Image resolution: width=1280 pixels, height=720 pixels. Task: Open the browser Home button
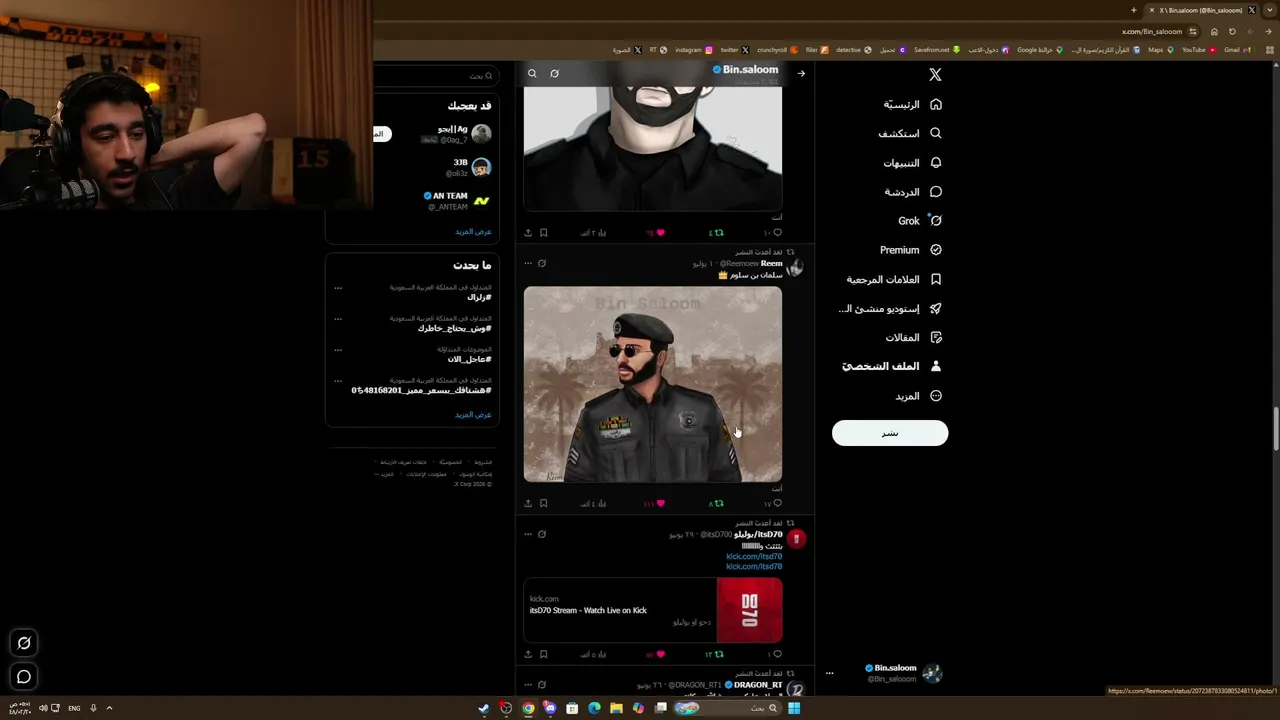pyautogui.click(x=1214, y=31)
